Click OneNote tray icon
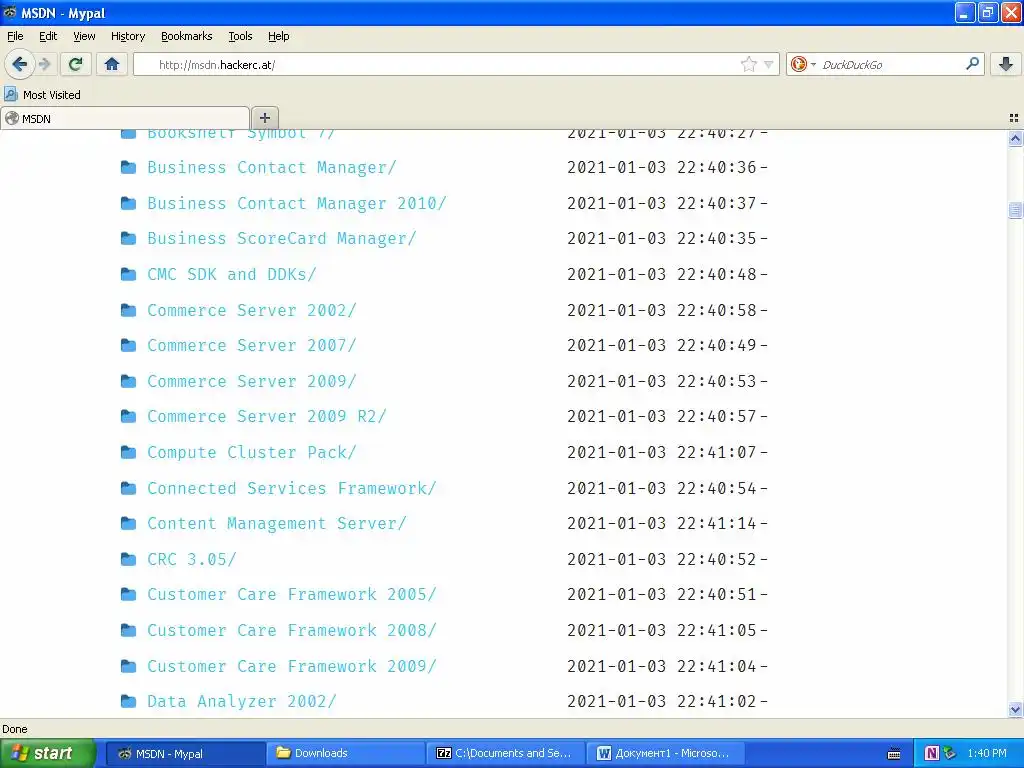Screen dimensions: 1024x768 932,753
